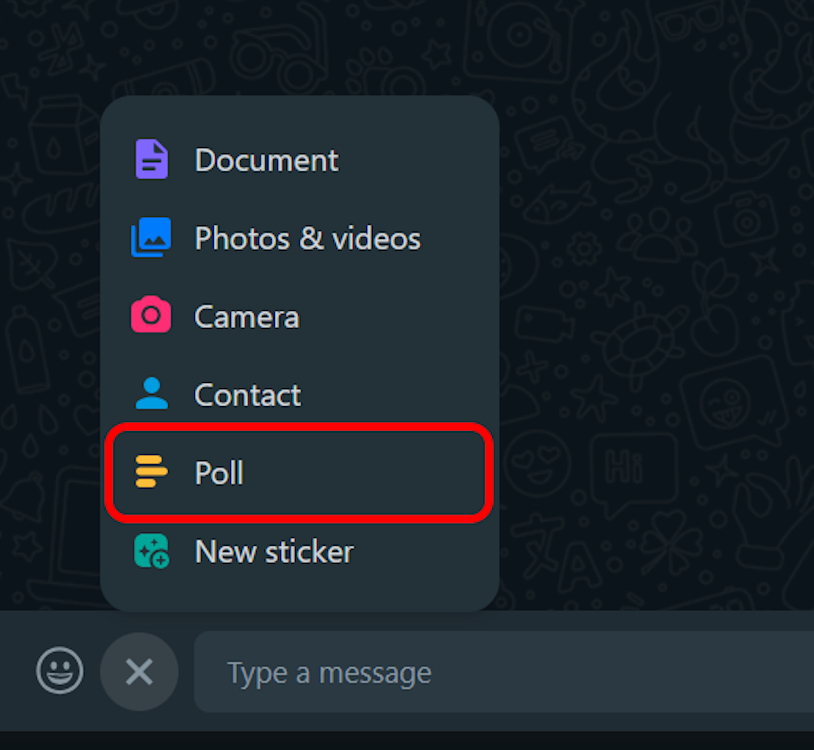This screenshot has height=750, width=814.
Task: Dismiss the attachment menu via close button
Action: pos(139,671)
